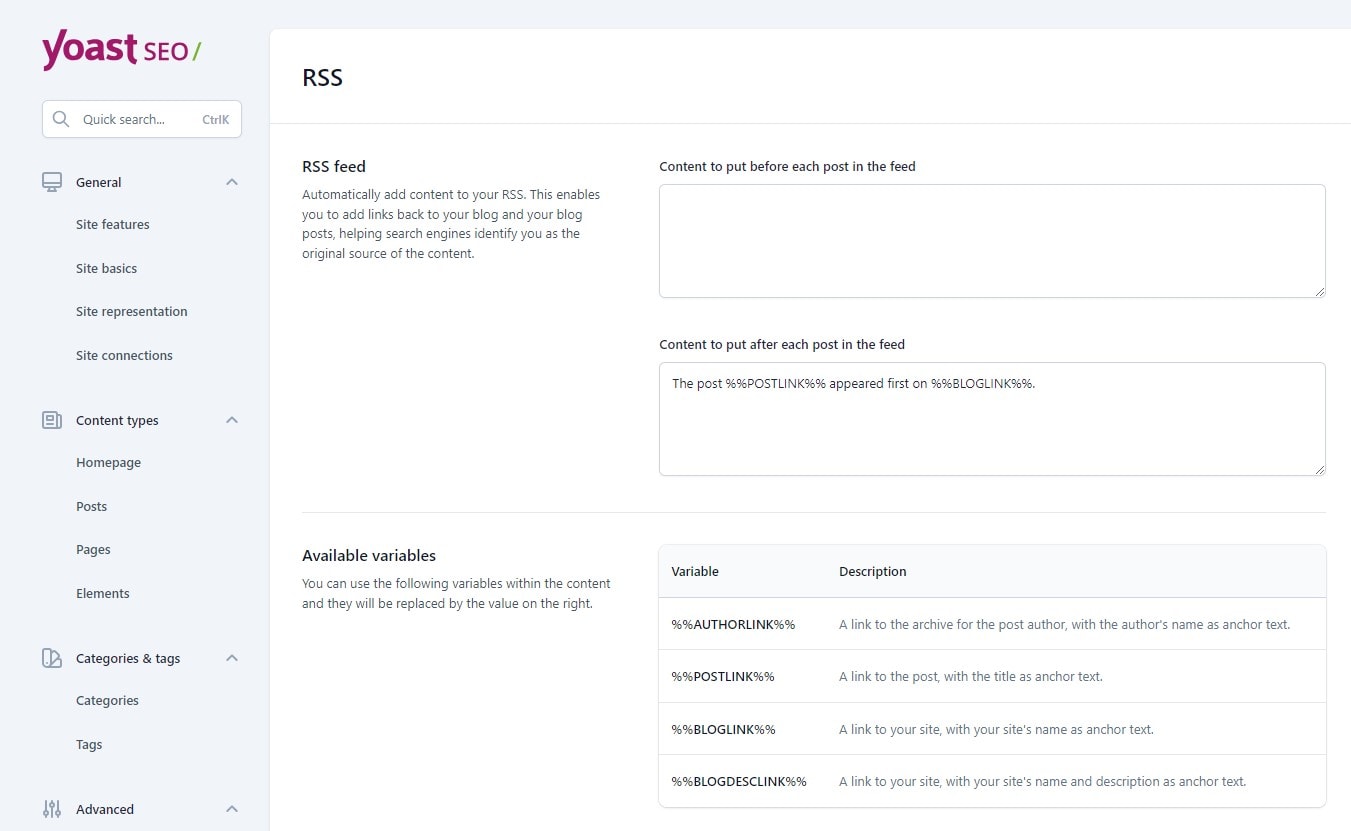The image size is (1351, 831).
Task: Click the content after each post textarea
Action: point(992,419)
